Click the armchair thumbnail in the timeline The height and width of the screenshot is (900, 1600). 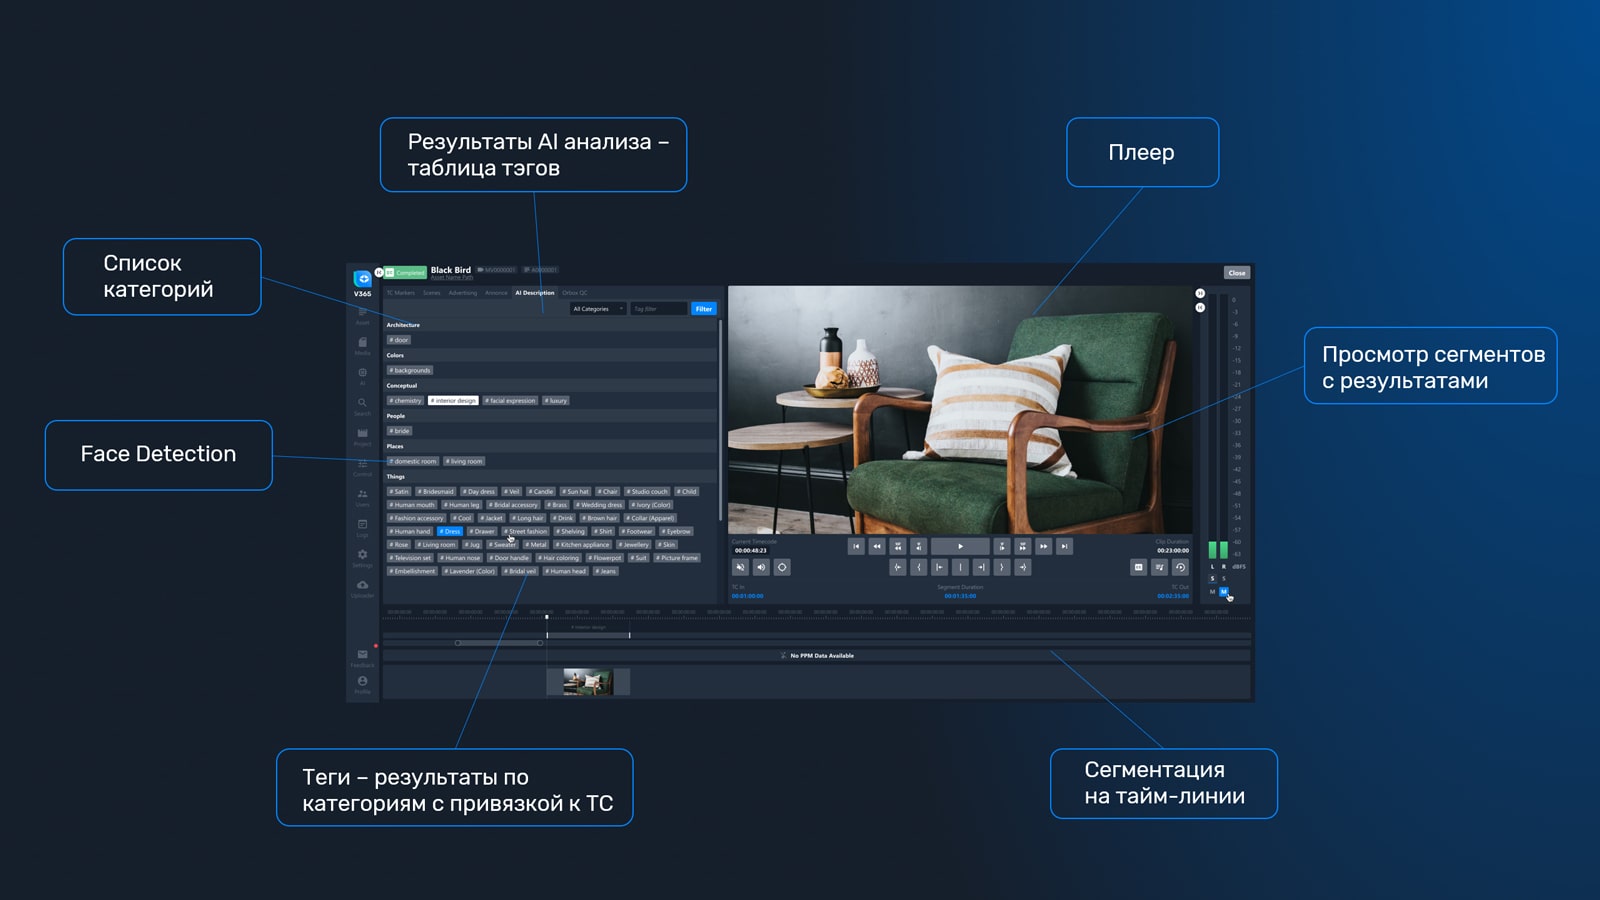(x=588, y=682)
